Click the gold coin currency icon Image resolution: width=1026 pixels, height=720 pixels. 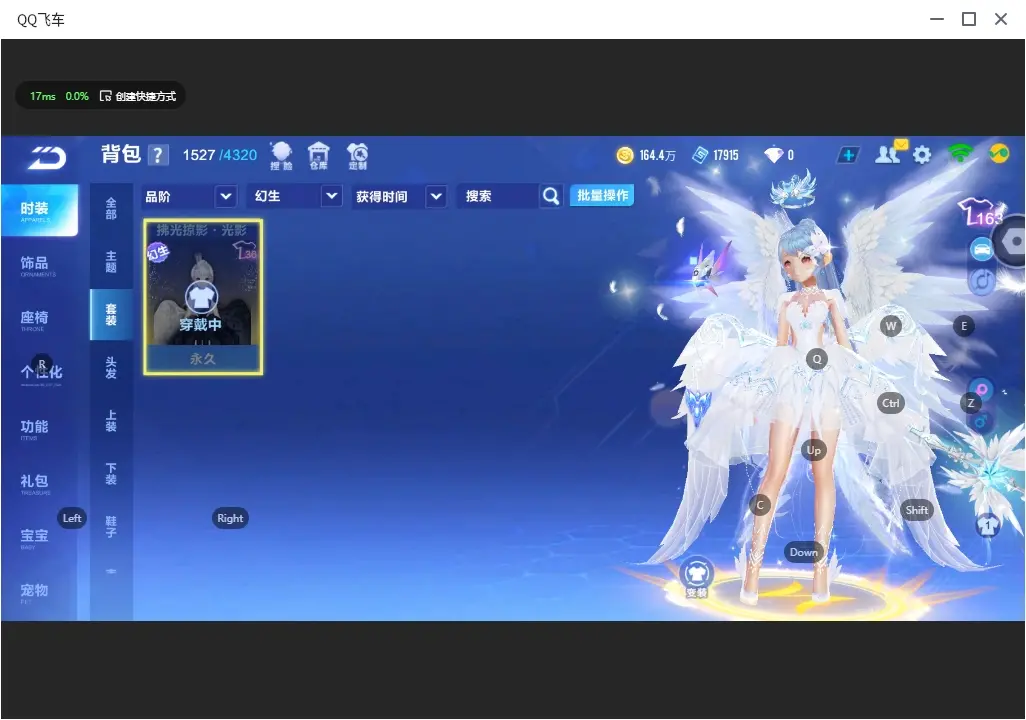pos(625,155)
